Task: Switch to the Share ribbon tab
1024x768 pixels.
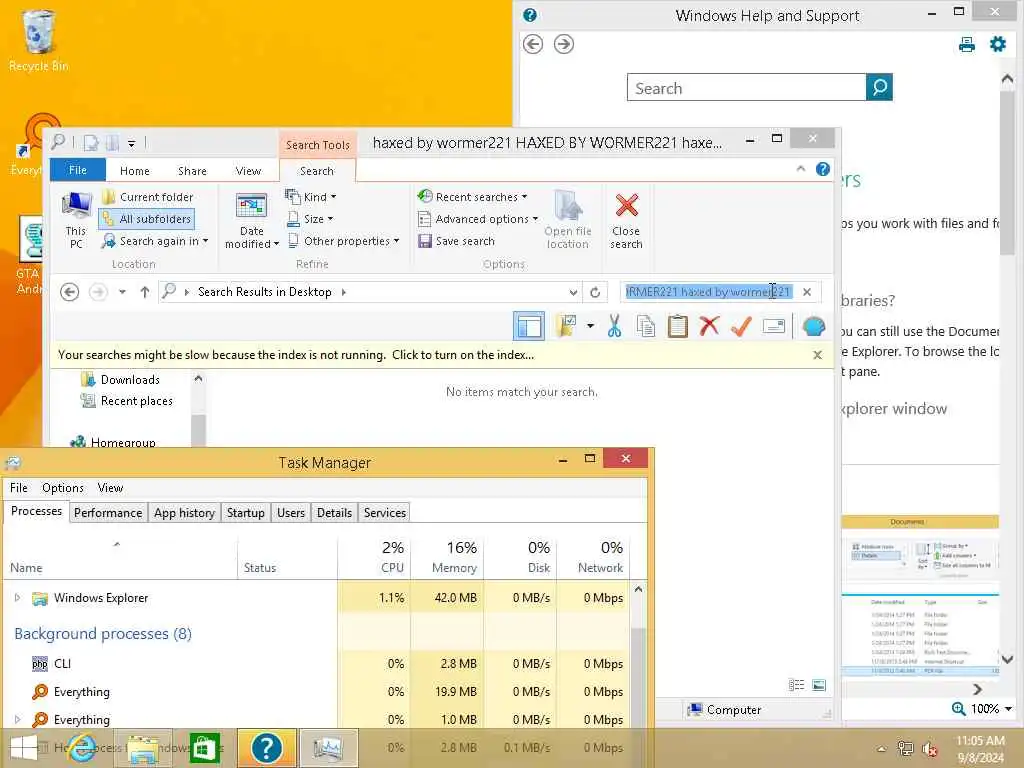Action: point(192,170)
